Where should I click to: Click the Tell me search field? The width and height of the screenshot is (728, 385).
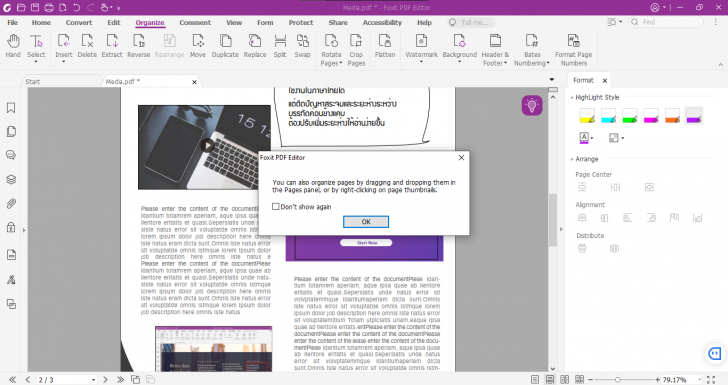coord(471,22)
